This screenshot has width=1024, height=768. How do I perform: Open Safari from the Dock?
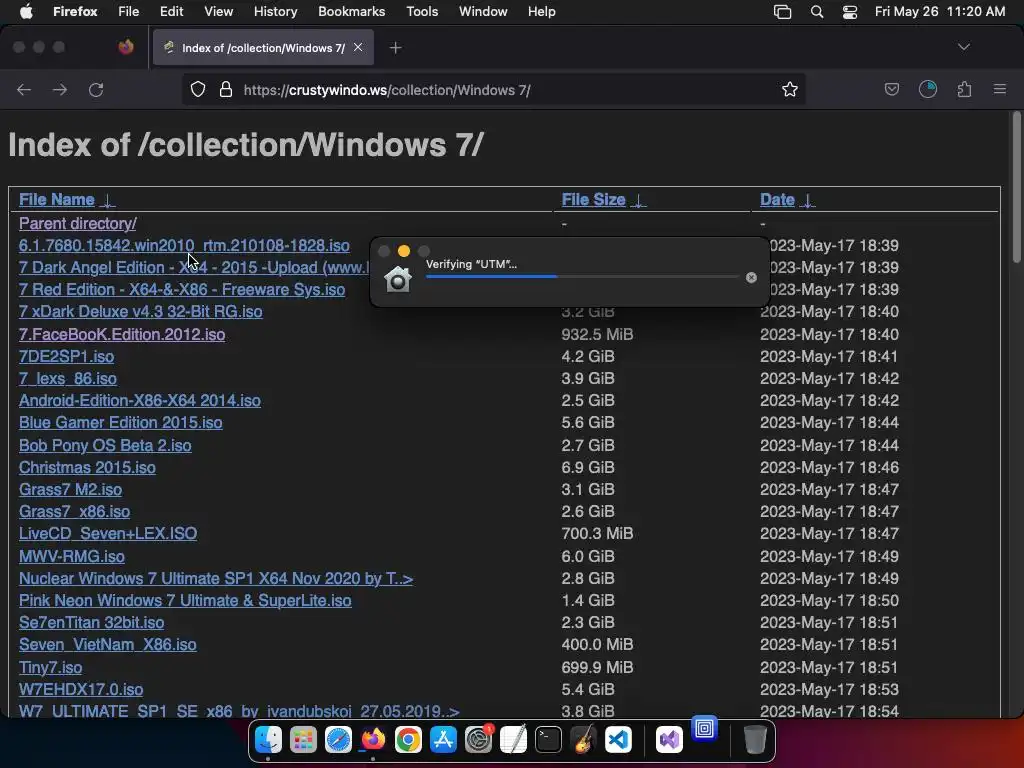point(338,740)
